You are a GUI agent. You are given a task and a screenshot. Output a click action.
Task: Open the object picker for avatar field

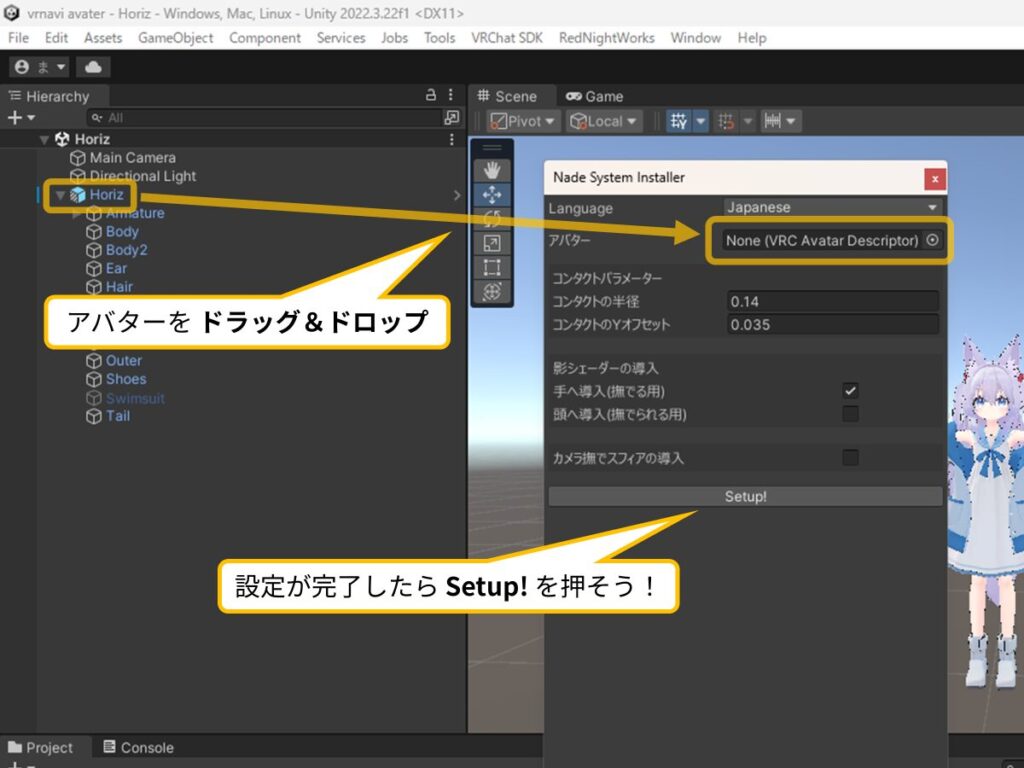[x=932, y=240]
